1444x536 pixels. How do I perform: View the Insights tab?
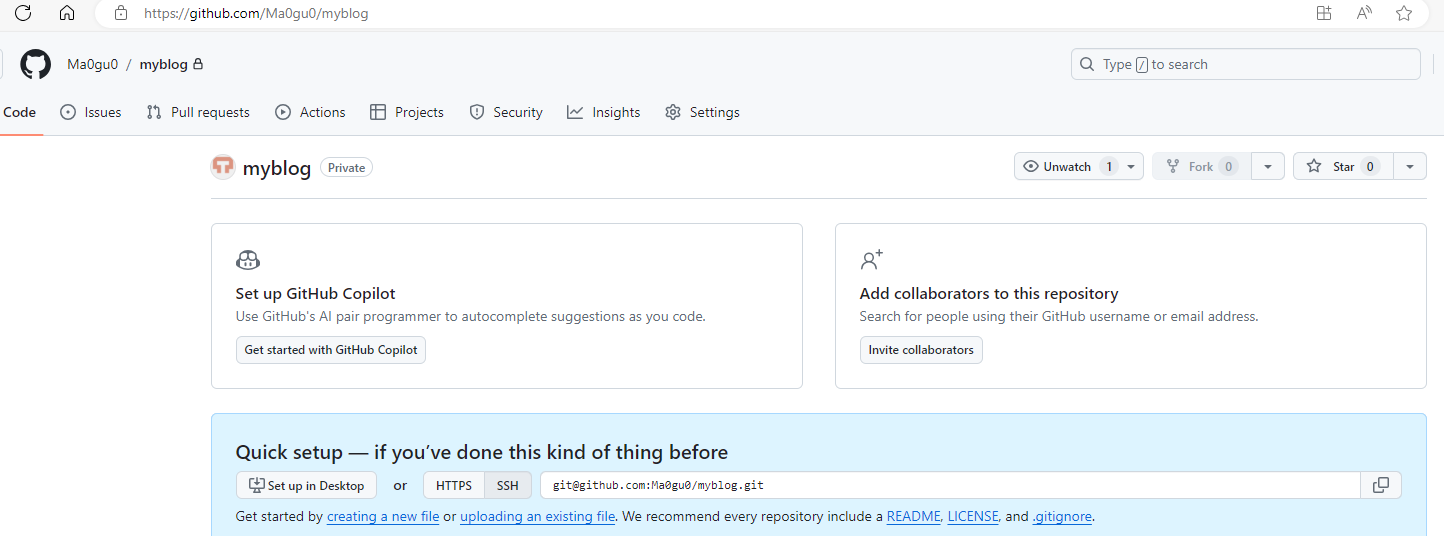click(x=604, y=112)
